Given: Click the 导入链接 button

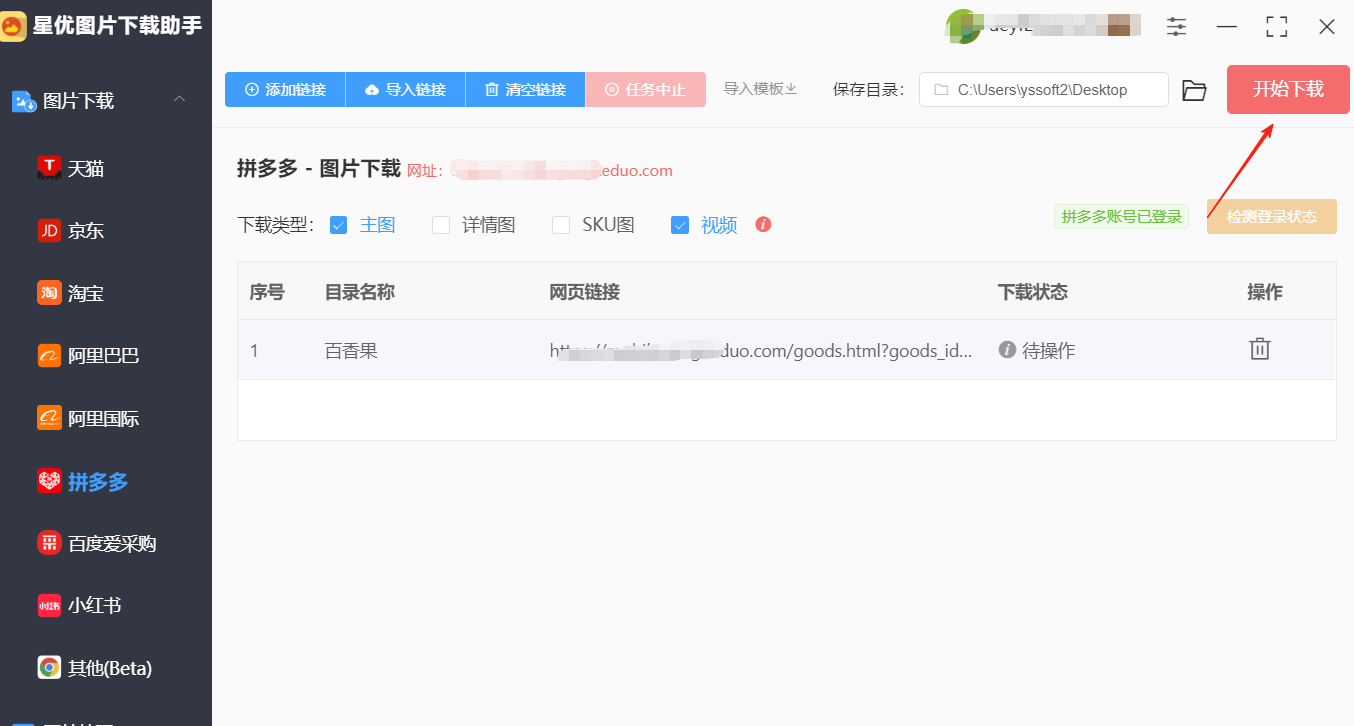Looking at the screenshot, I should pyautogui.click(x=405, y=89).
